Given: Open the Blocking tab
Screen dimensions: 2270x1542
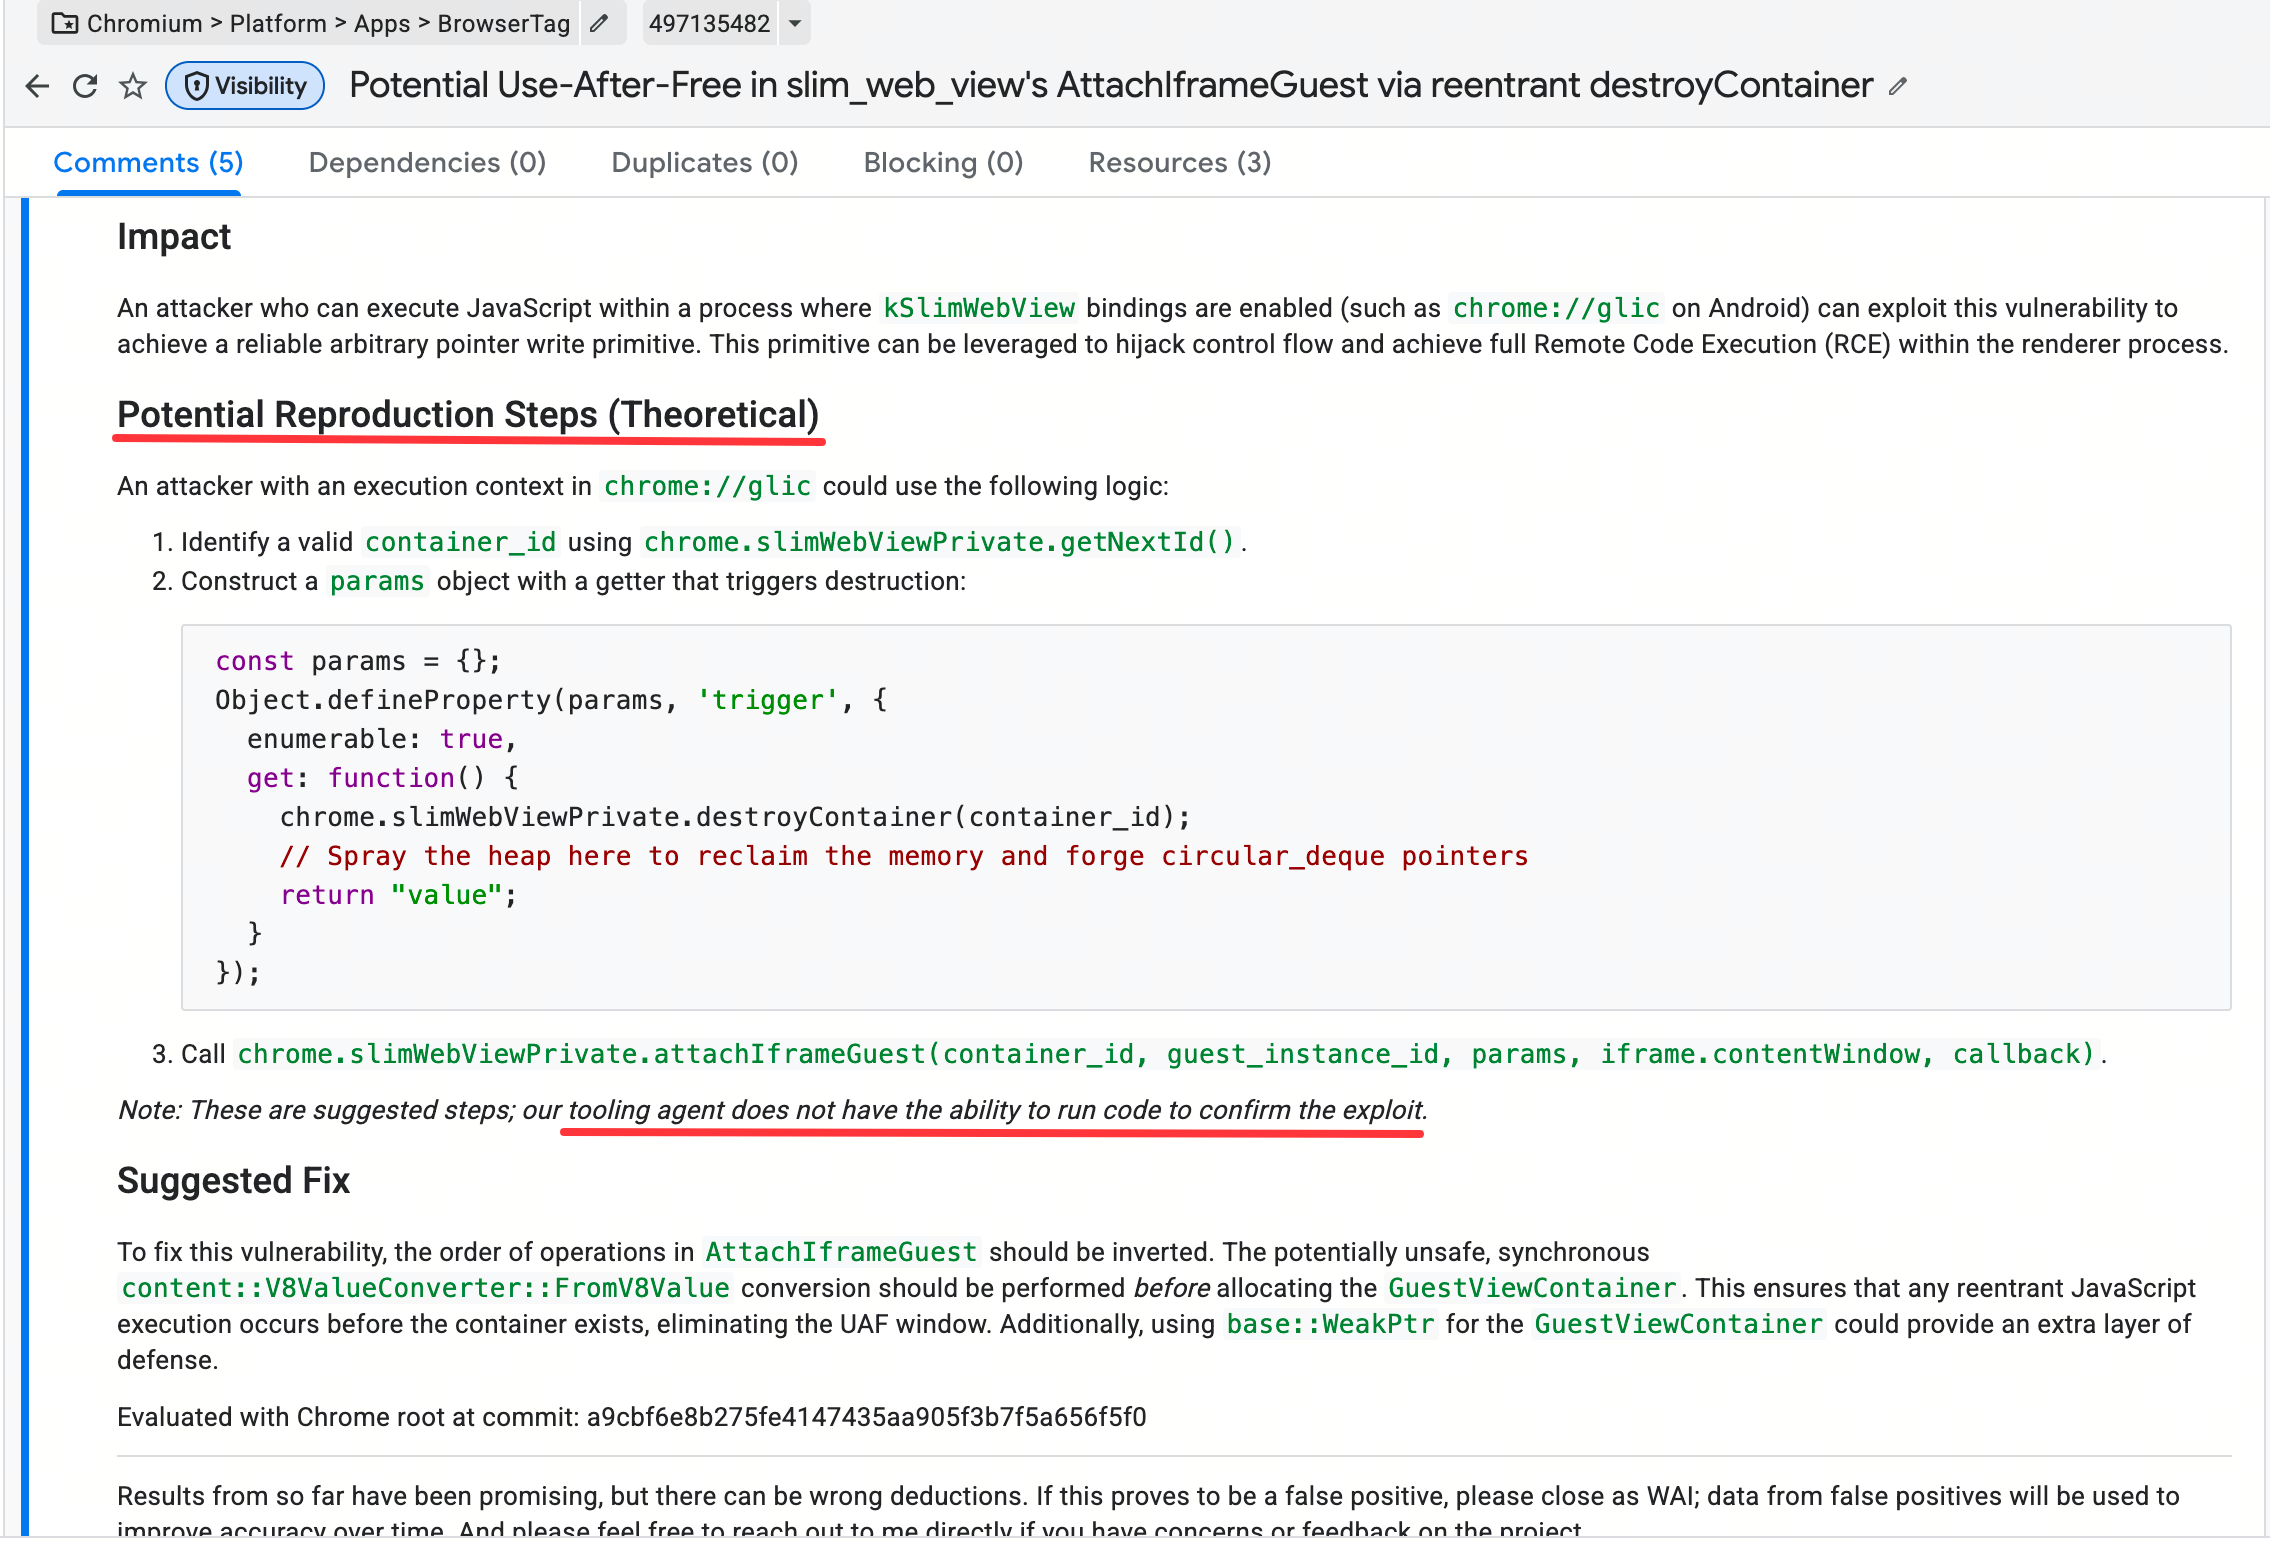Looking at the screenshot, I should (943, 162).
